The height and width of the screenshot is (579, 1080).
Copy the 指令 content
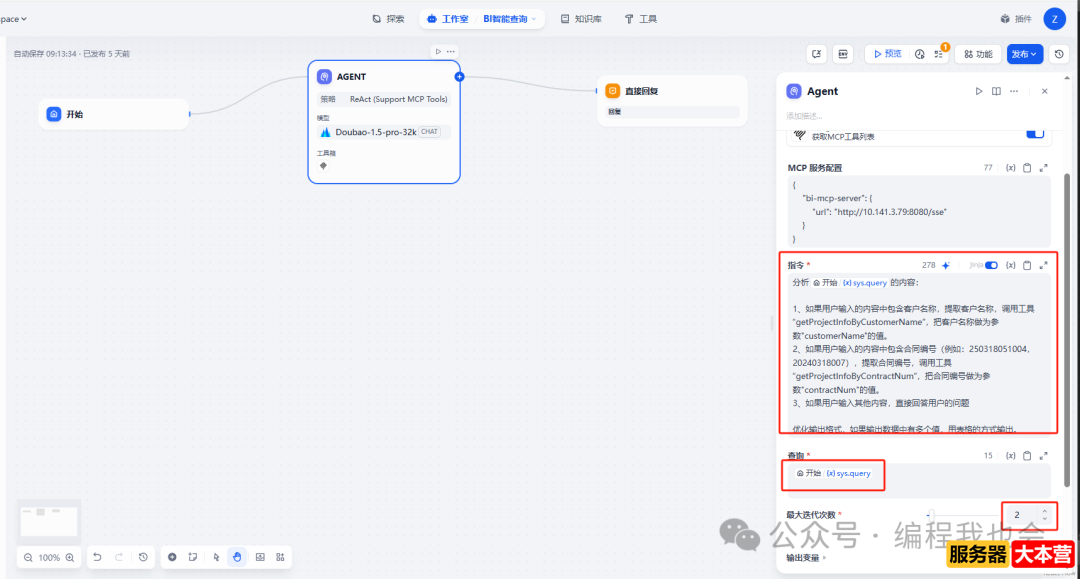pyautogui.click(x=1027, y=265)
